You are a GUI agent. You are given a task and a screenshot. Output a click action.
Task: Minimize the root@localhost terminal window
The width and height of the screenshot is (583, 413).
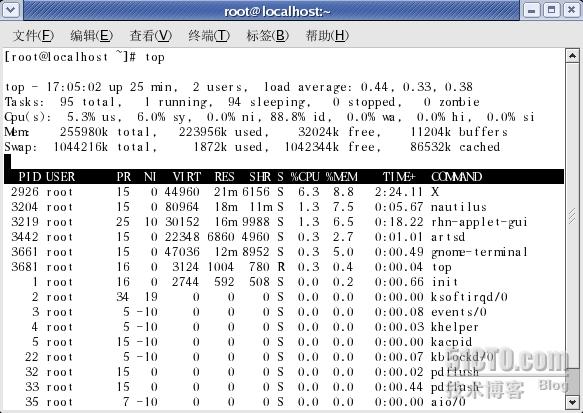[532, 10]
